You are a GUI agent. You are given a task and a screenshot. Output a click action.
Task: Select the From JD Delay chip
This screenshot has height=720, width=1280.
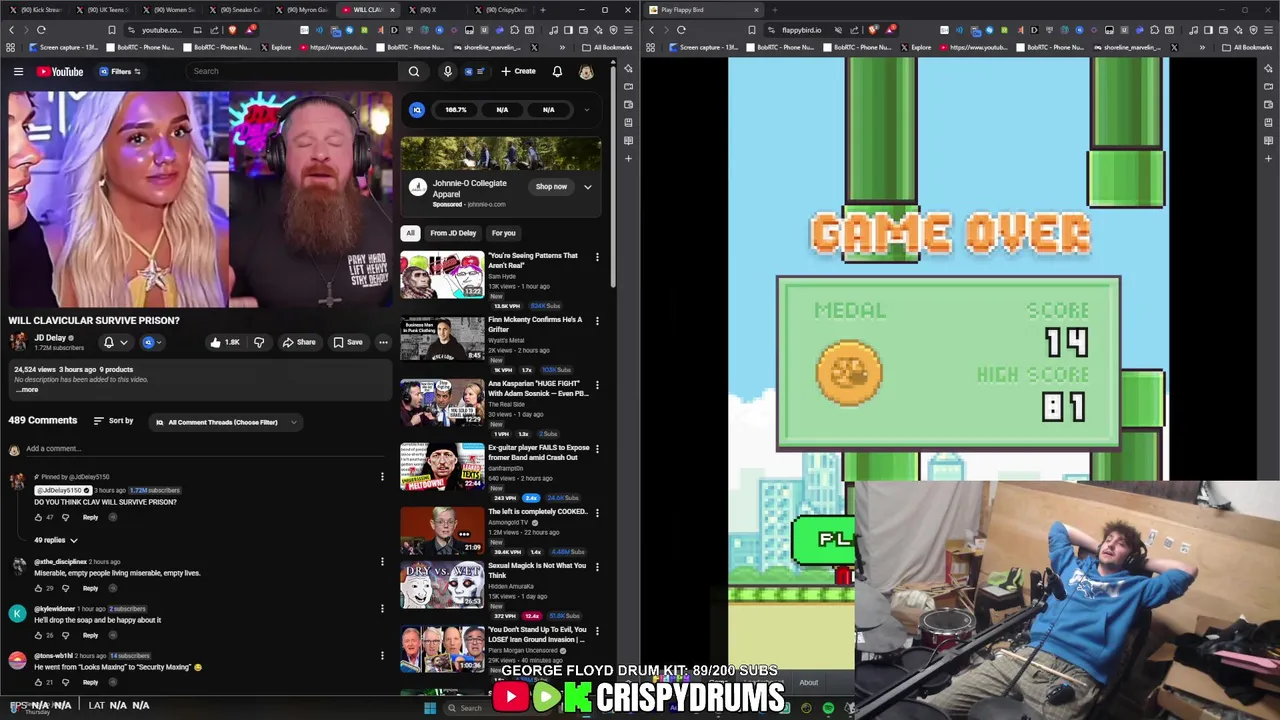point(453,233)
